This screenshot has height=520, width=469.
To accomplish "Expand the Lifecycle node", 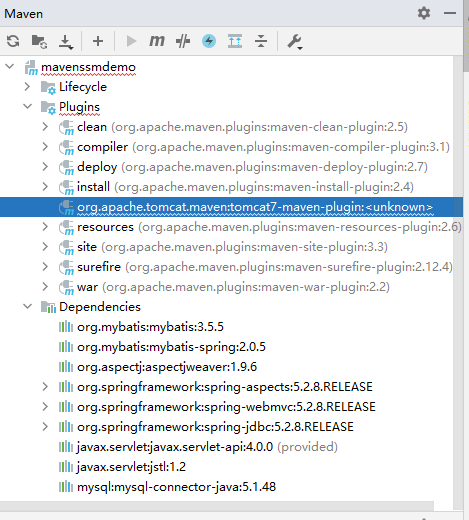I will (27, 87).
